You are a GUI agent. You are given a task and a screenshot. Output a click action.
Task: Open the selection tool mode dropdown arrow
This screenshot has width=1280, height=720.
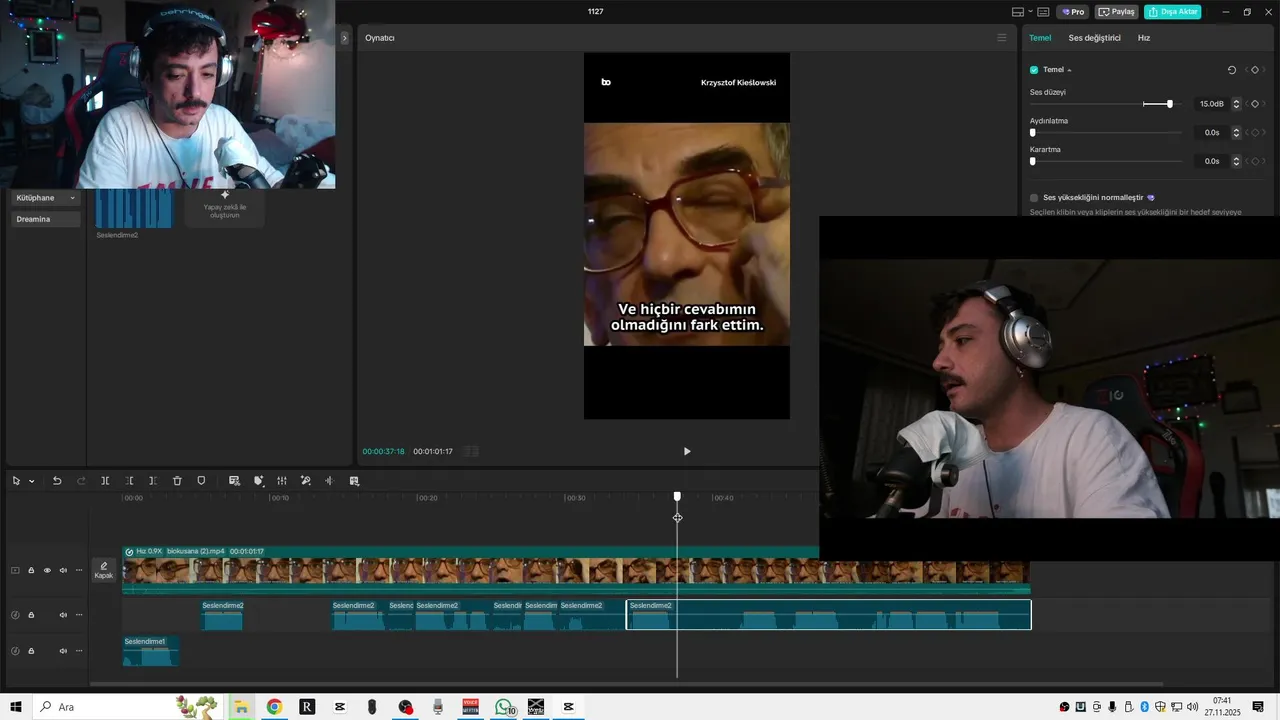[x=31, y=481]
